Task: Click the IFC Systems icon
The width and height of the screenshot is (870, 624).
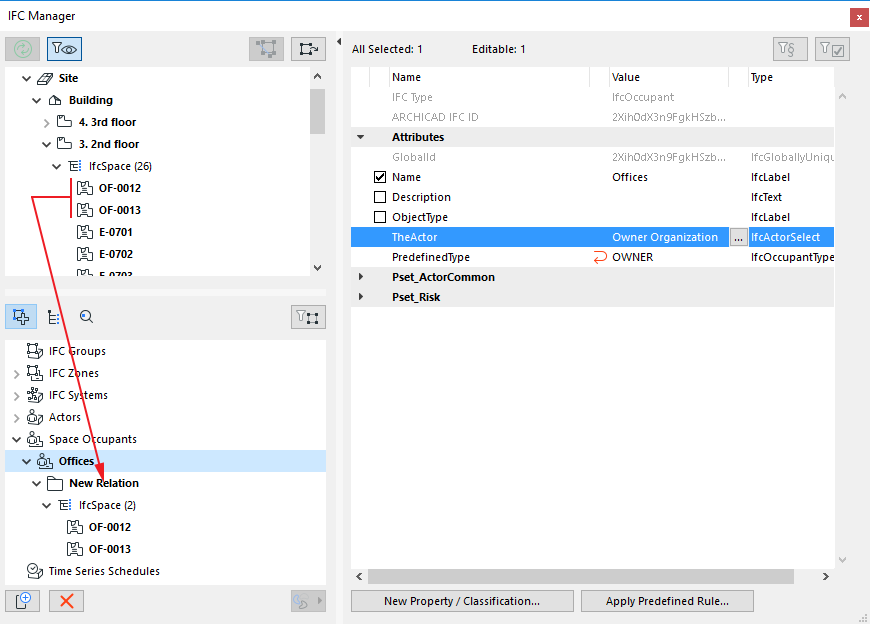Action: (35, 395)
